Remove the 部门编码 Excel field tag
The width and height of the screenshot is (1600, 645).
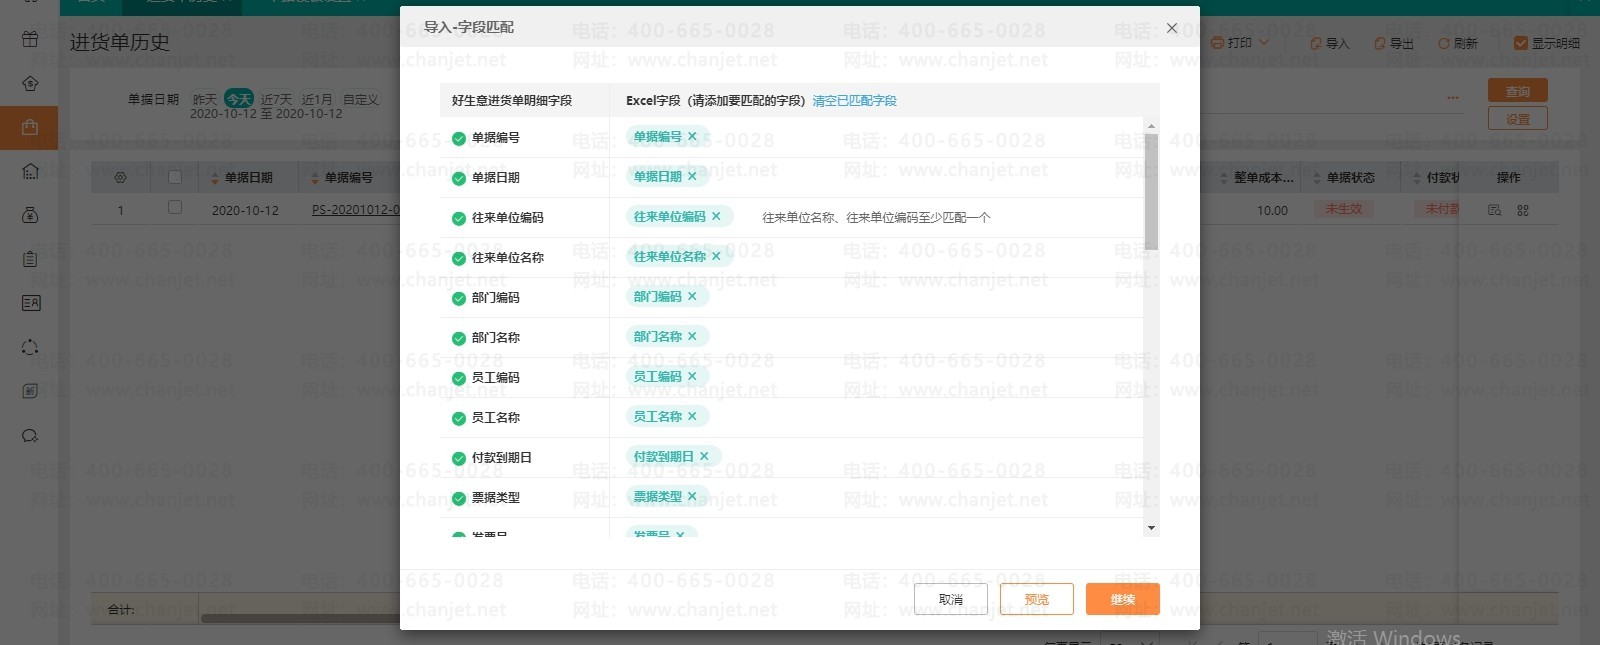point(692,297)
